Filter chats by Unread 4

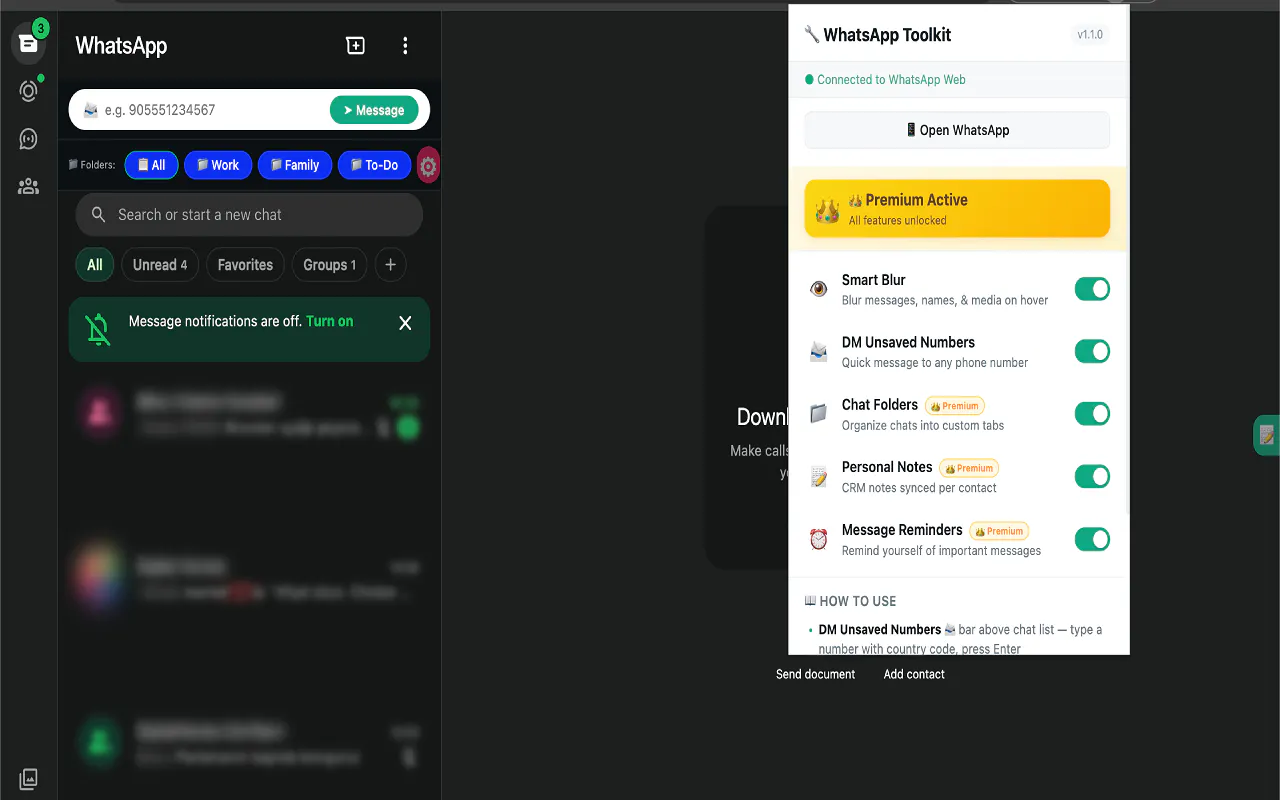coord(160,265)
